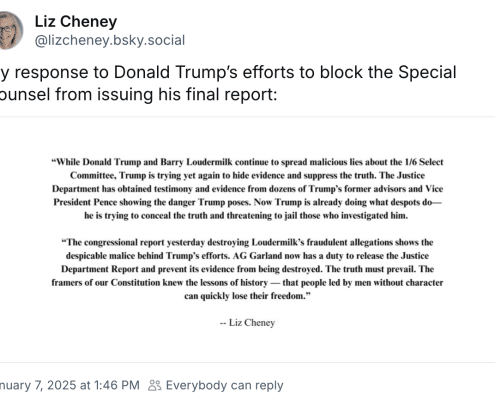
Task: Click the 'AG Garland' mention in statement
Action: coord(257,256)
